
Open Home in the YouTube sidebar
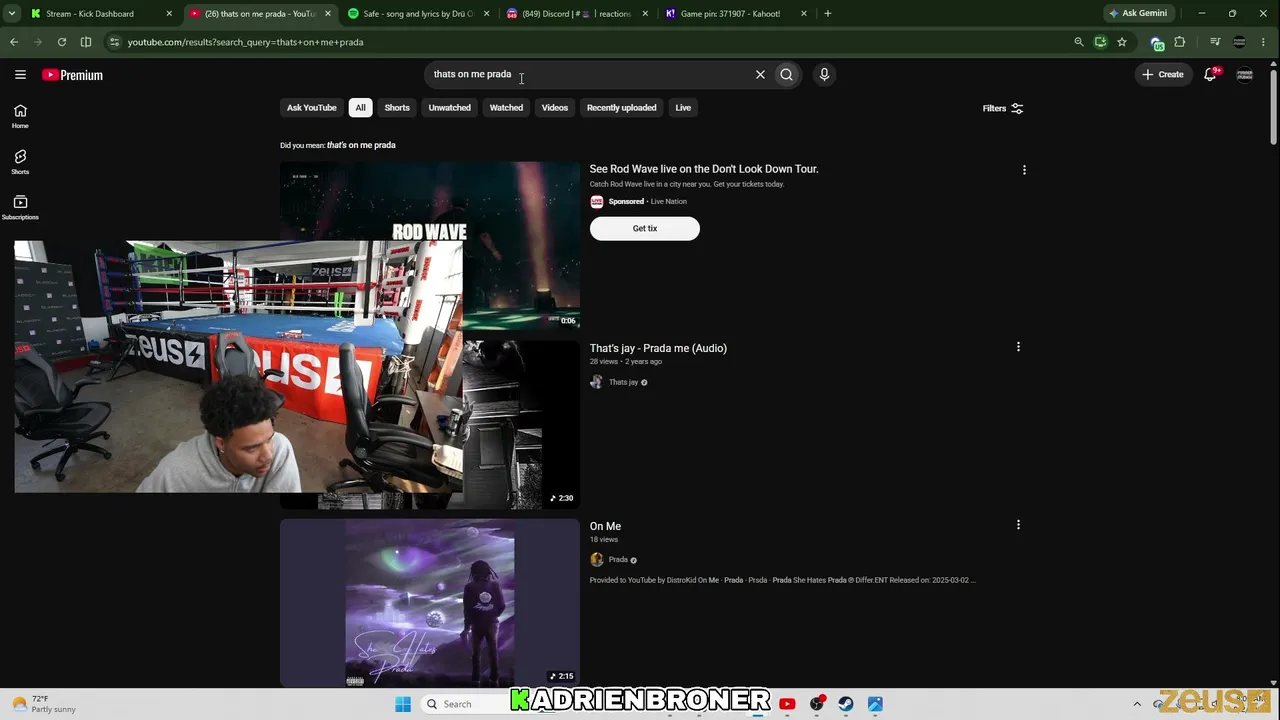tap(20, 116)
